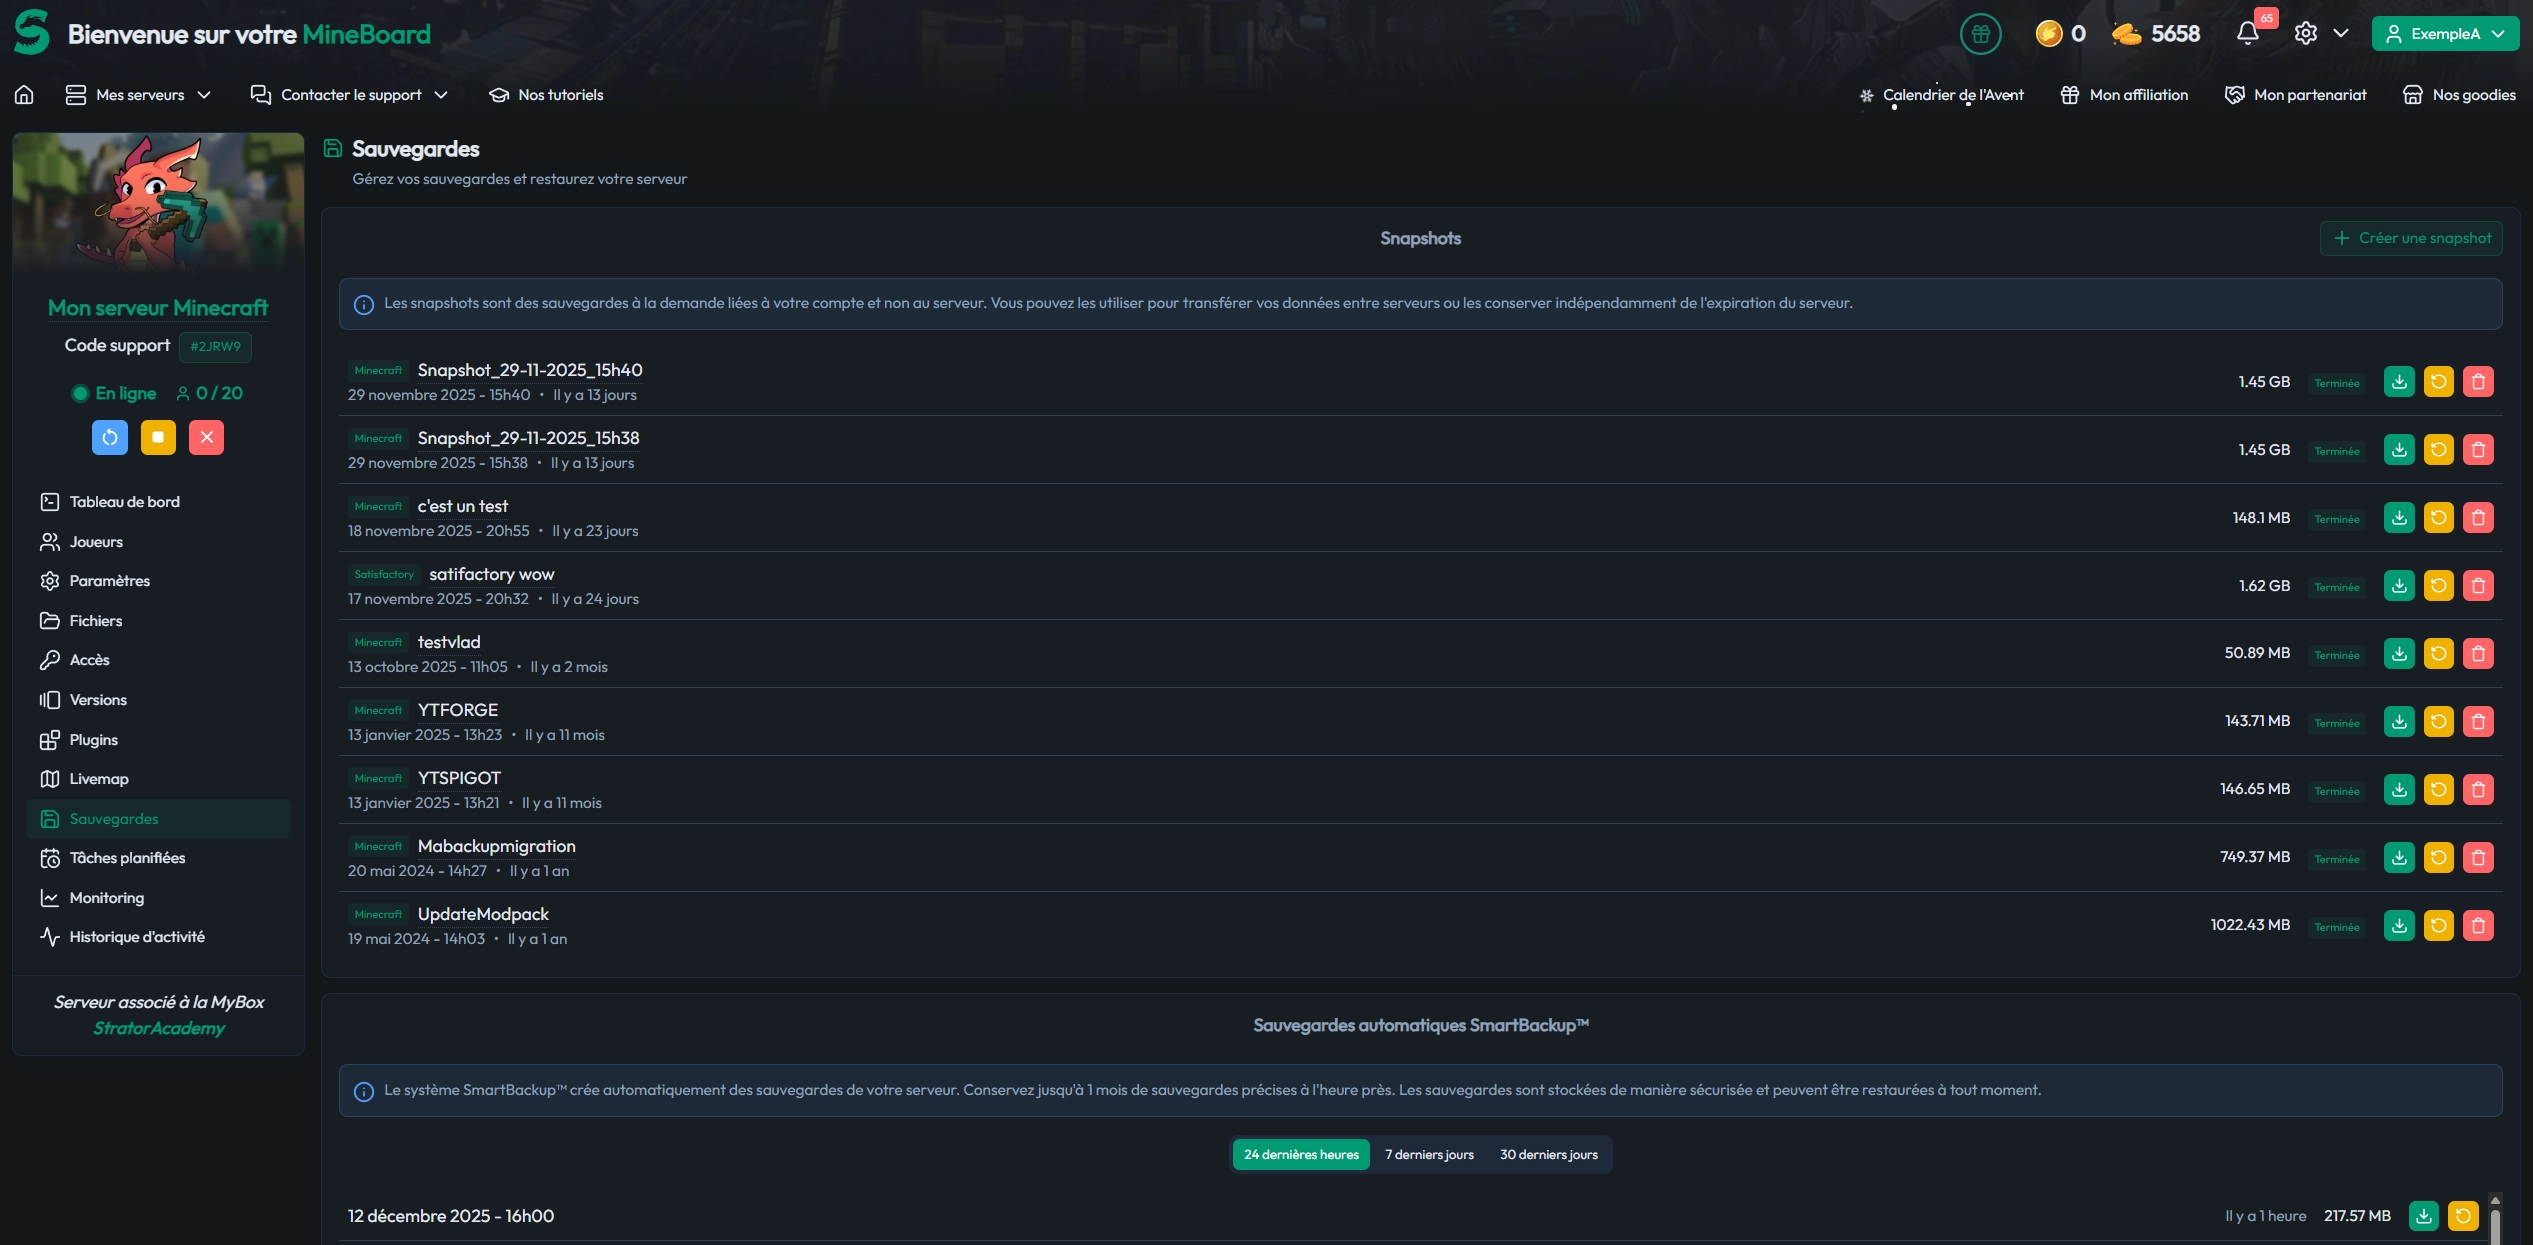The width and height of the screenshot is (2533, 1245).
Task: Click Créer une snapshot button
Action: coord(2411,238)
